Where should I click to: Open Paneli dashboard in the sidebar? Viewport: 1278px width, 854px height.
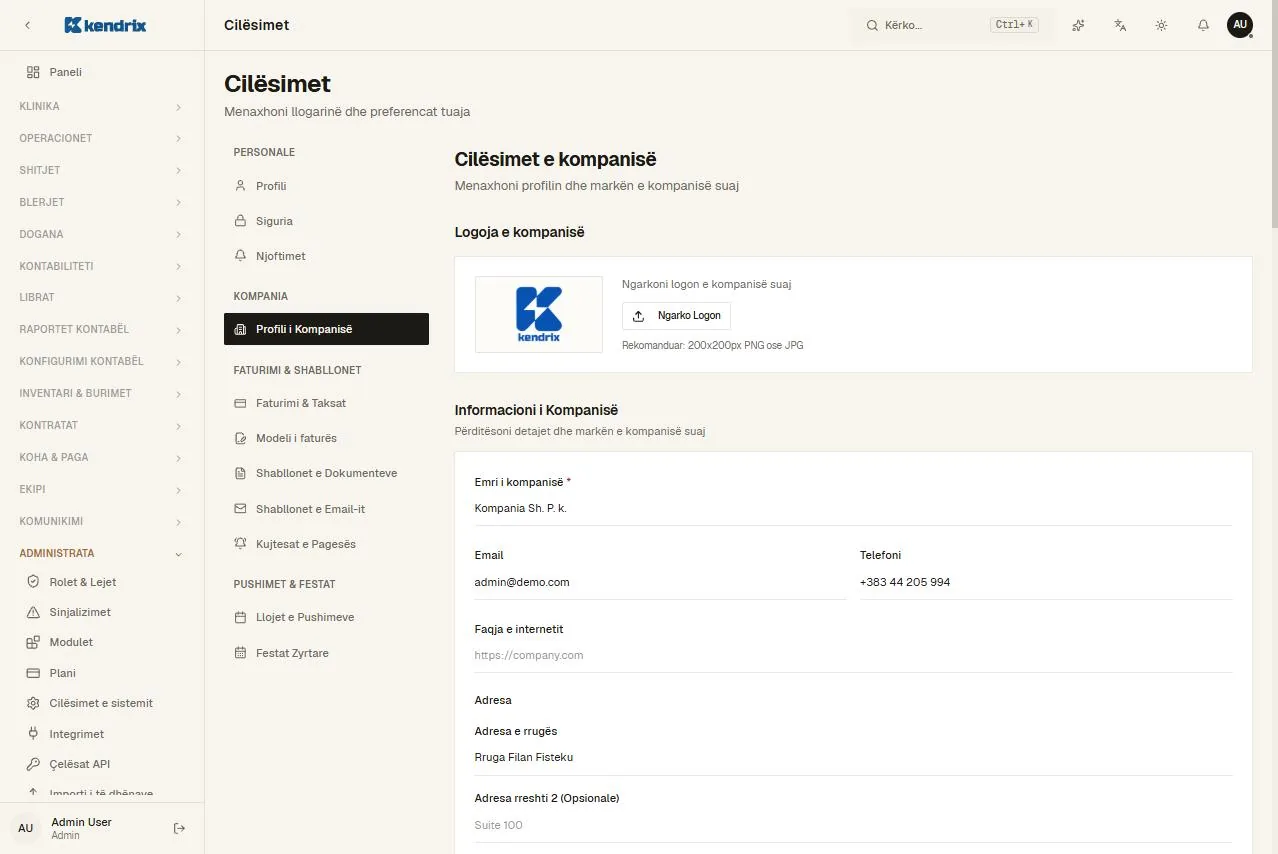pos(102,72)
